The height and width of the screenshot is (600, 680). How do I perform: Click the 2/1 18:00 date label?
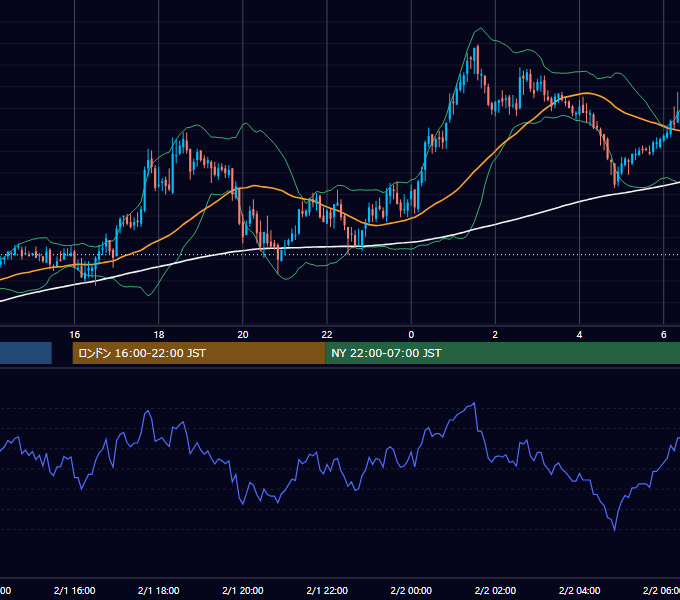(x=159, y=590)
